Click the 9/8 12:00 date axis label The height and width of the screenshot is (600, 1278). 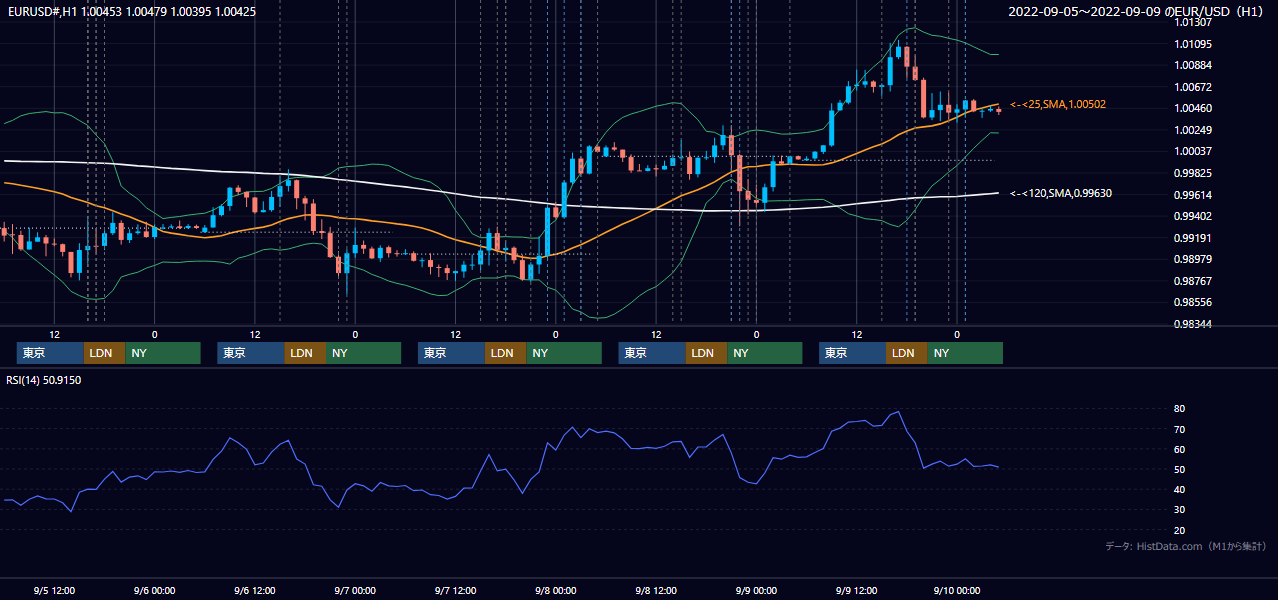coord(656,590)
